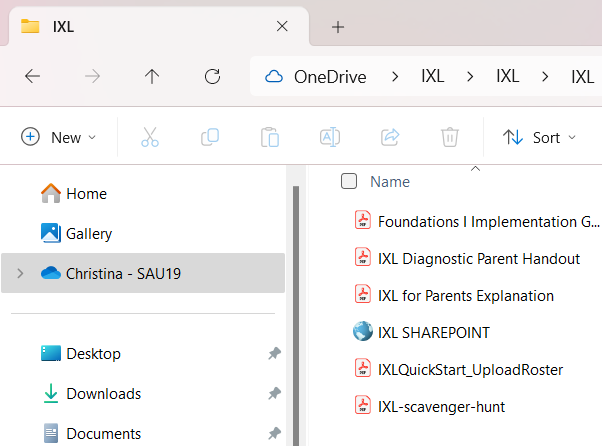This screenshot has height=446, width=602.
Task: Sort by the Name column header
Action: [x=390, y=182]
